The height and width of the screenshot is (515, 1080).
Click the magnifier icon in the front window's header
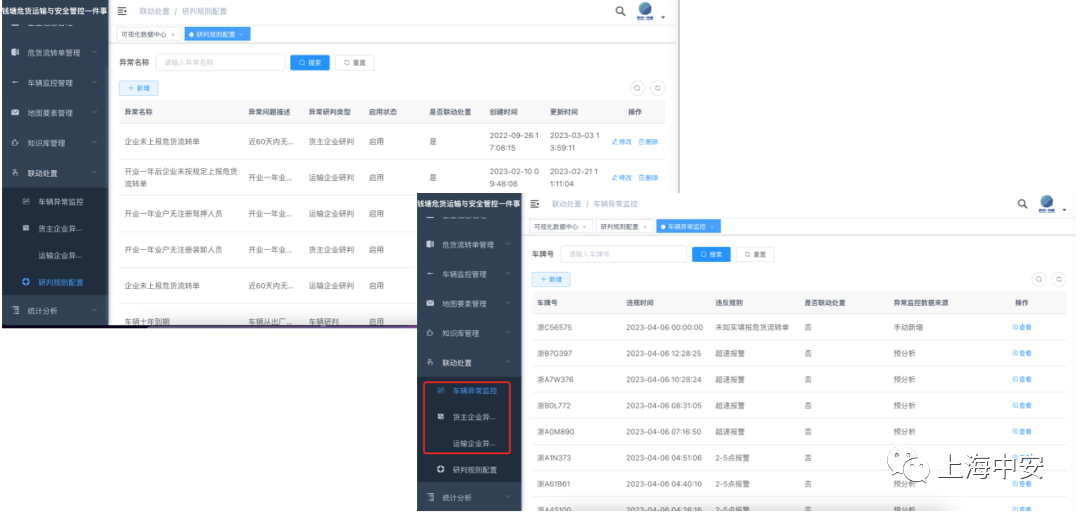1022,204
